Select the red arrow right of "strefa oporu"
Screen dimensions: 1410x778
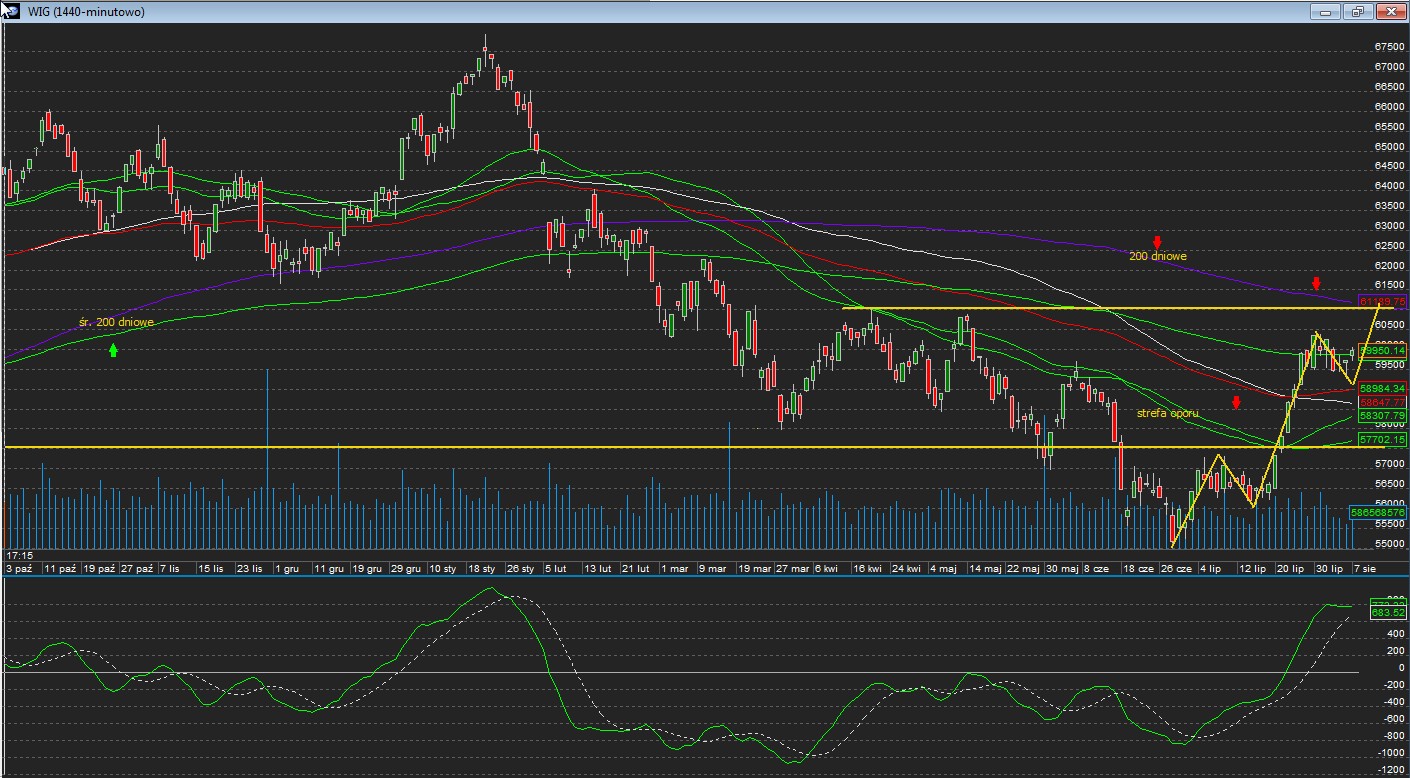pos(1236,402)
